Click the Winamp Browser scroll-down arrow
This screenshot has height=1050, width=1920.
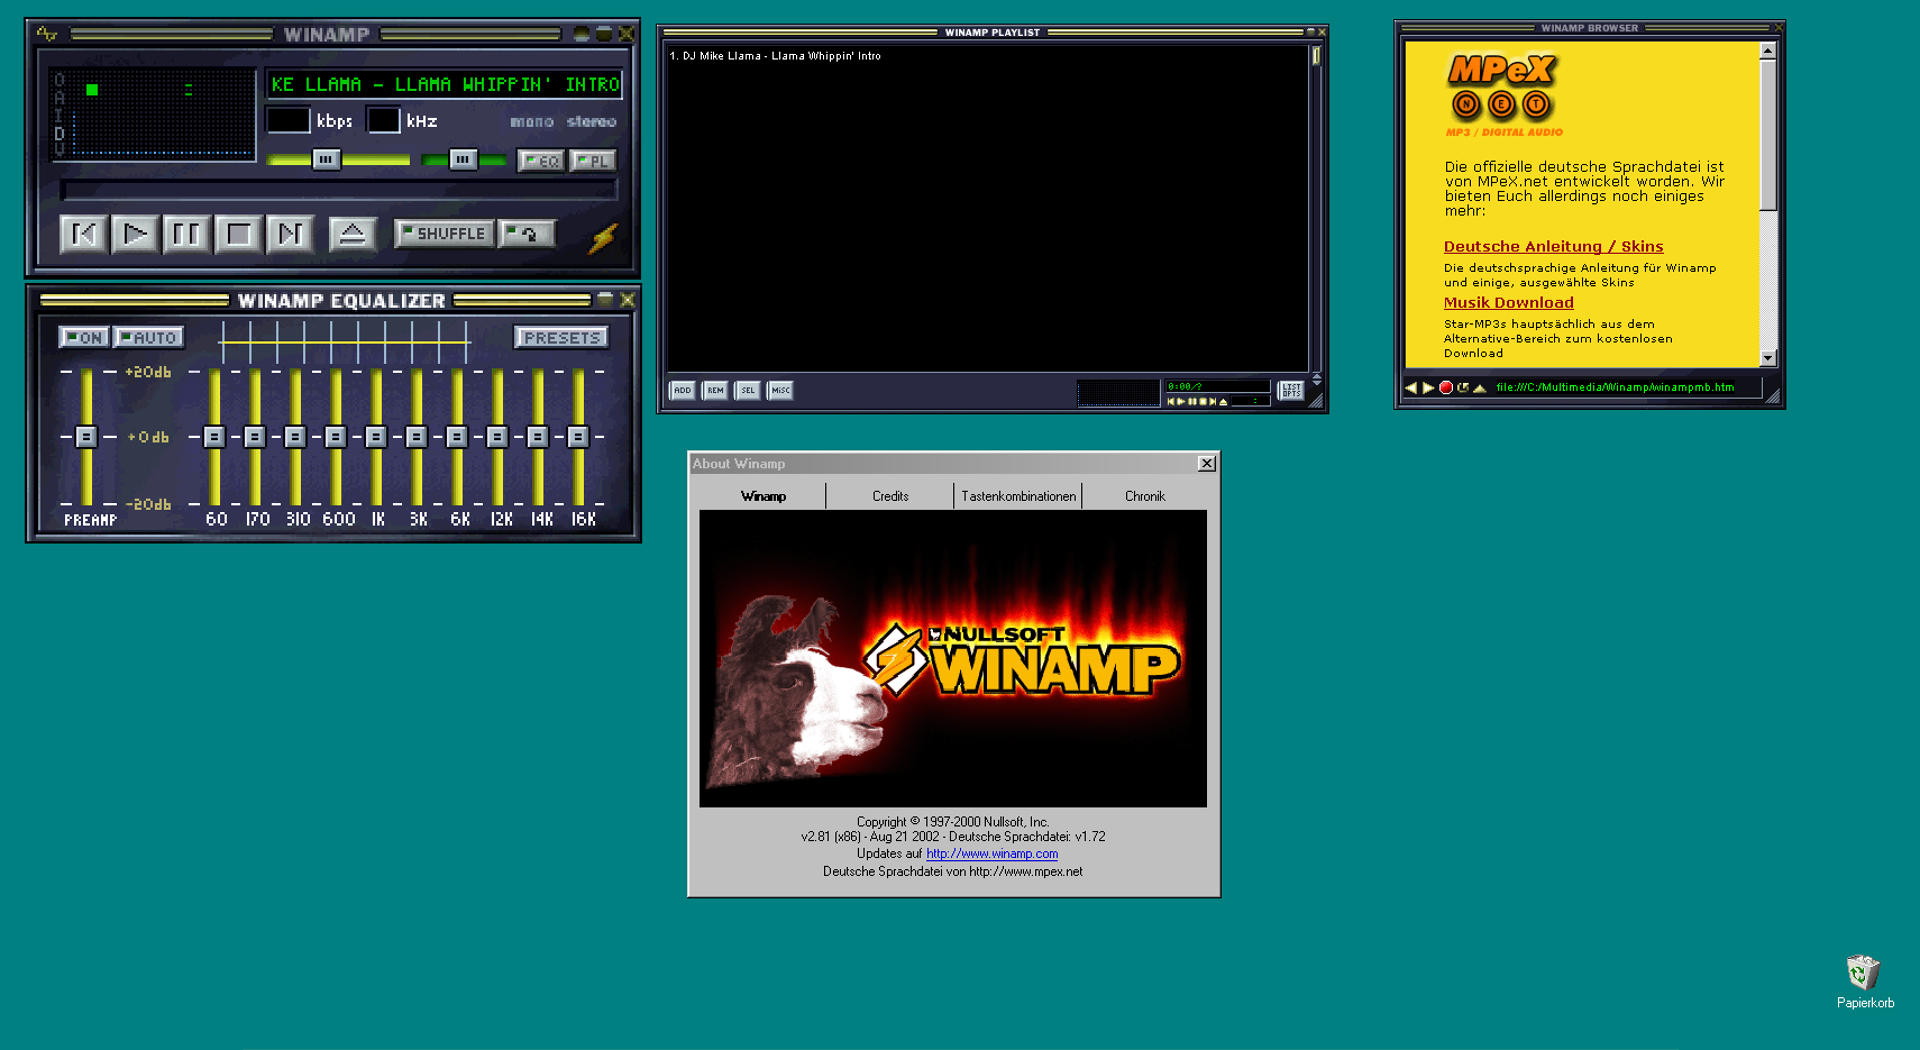pos(1767,358)
